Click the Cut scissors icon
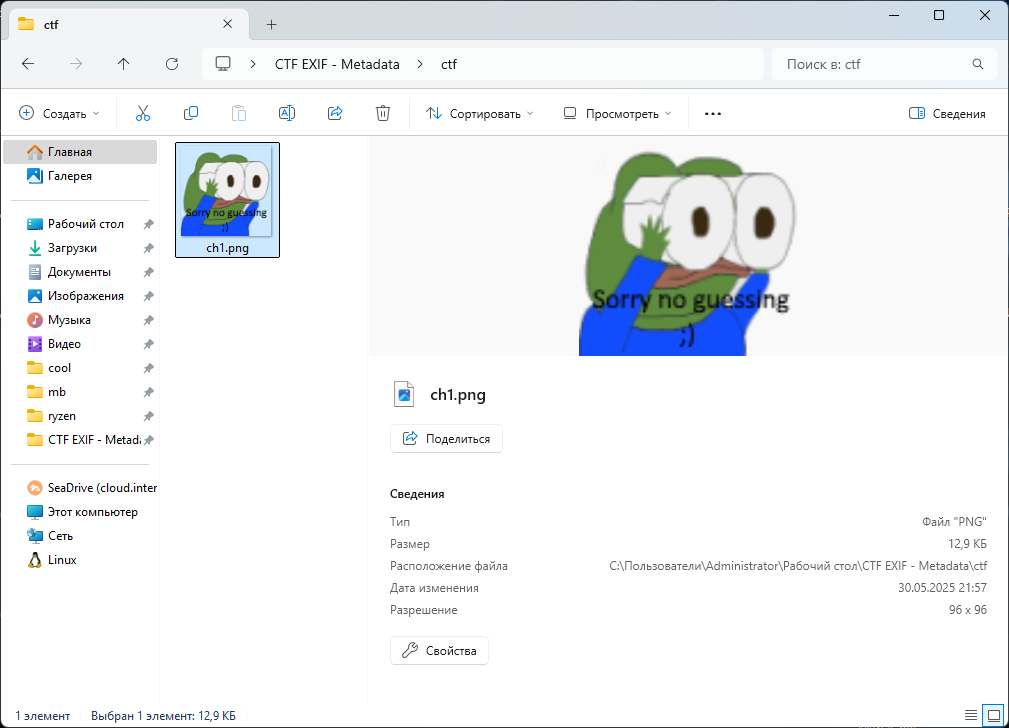 [143, 113]
